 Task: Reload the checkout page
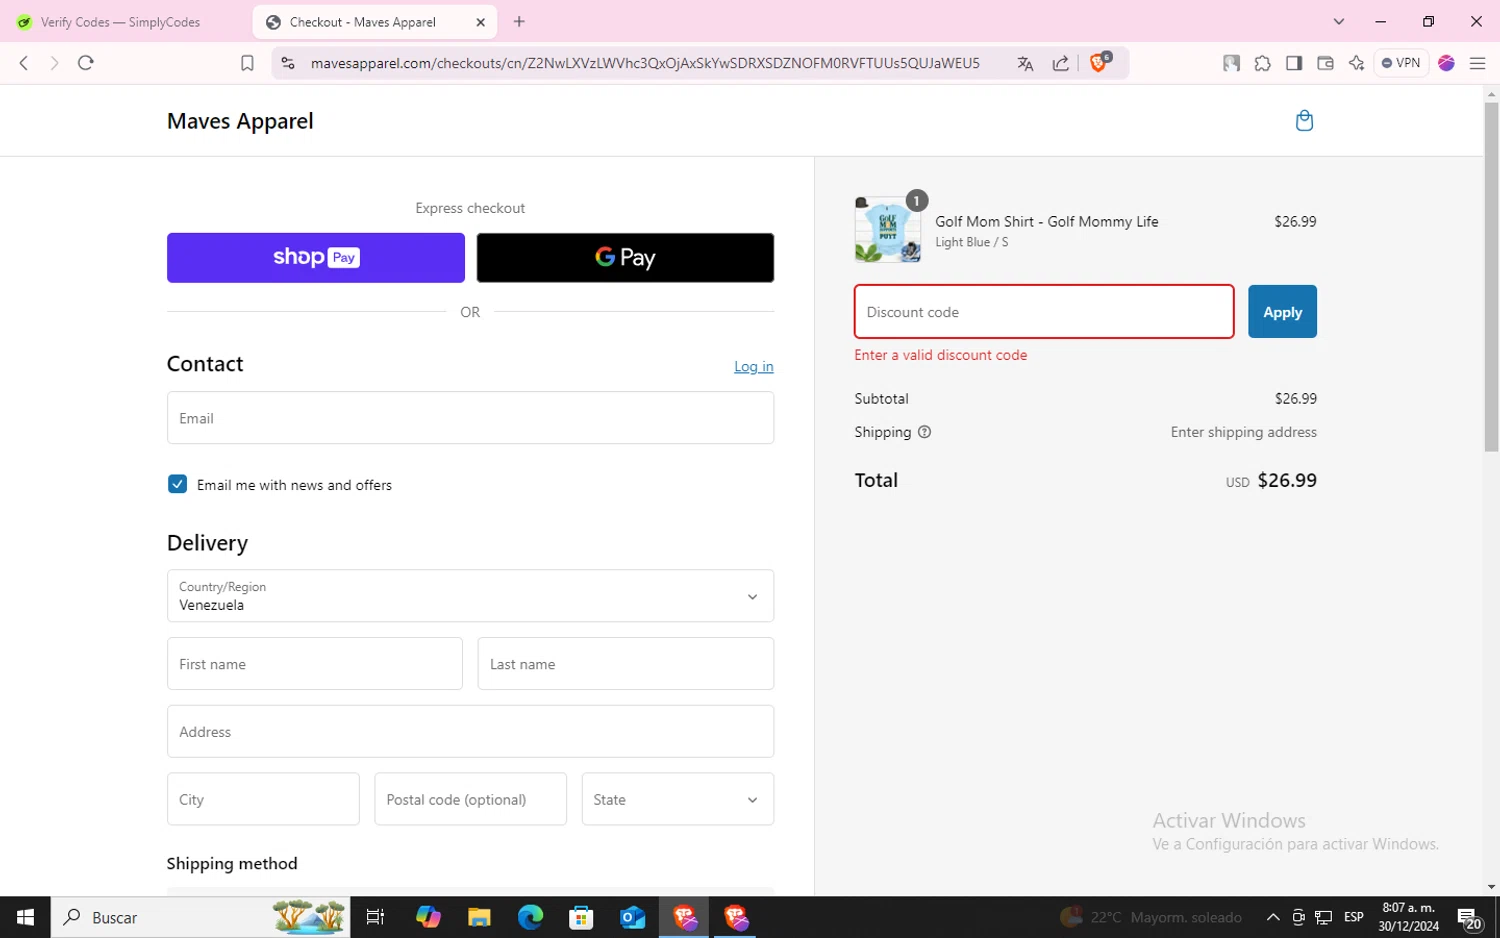click(x=86, y=63)
